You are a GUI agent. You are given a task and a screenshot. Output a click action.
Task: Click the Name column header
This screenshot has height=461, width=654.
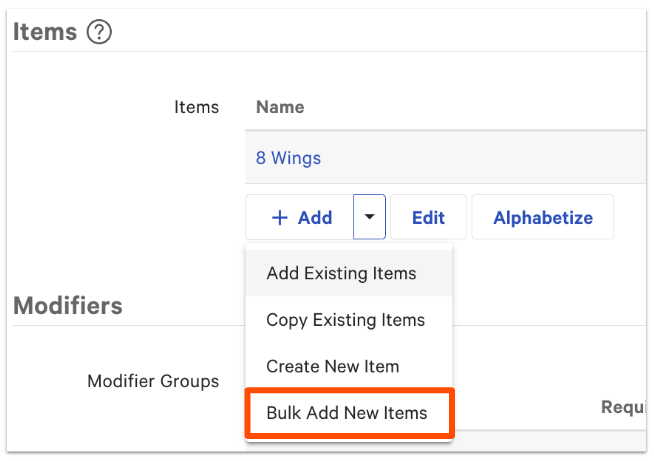coord(280,107)
